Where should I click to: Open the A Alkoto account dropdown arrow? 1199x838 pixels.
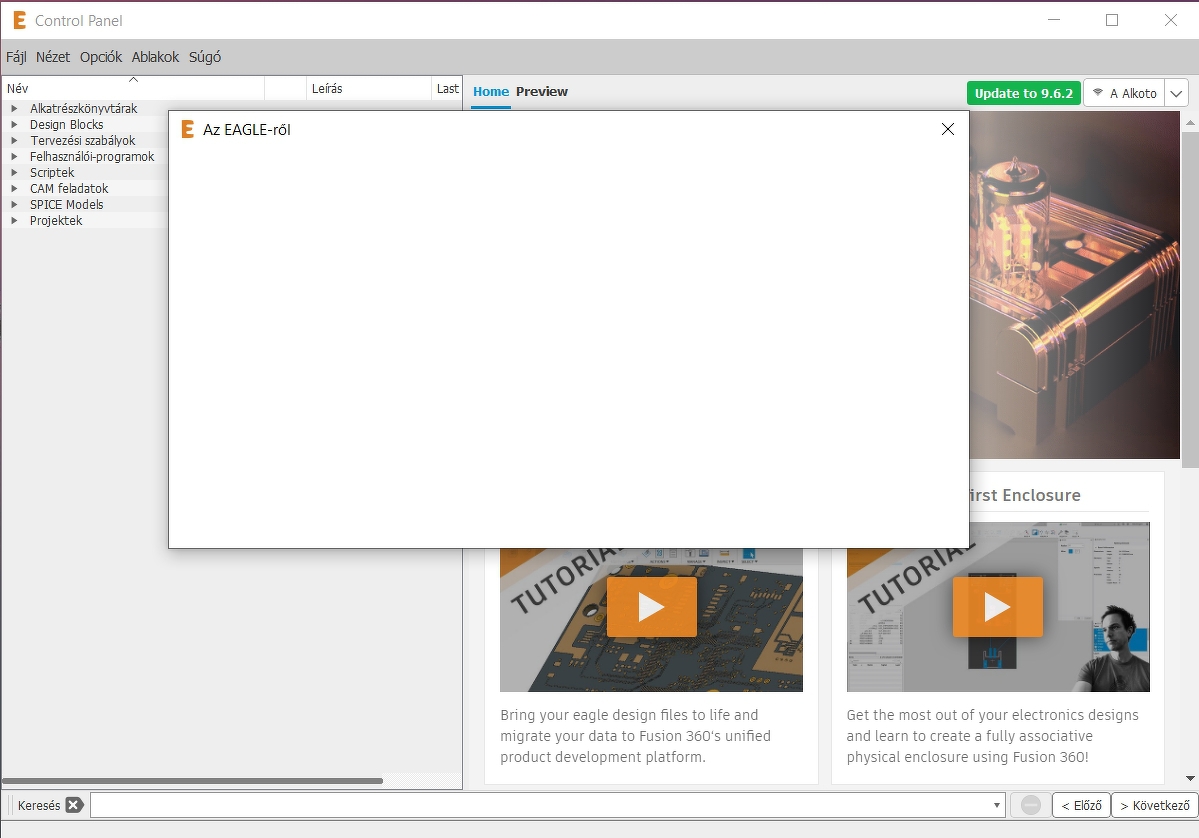pyautogui.click(x=1176, y=93)
